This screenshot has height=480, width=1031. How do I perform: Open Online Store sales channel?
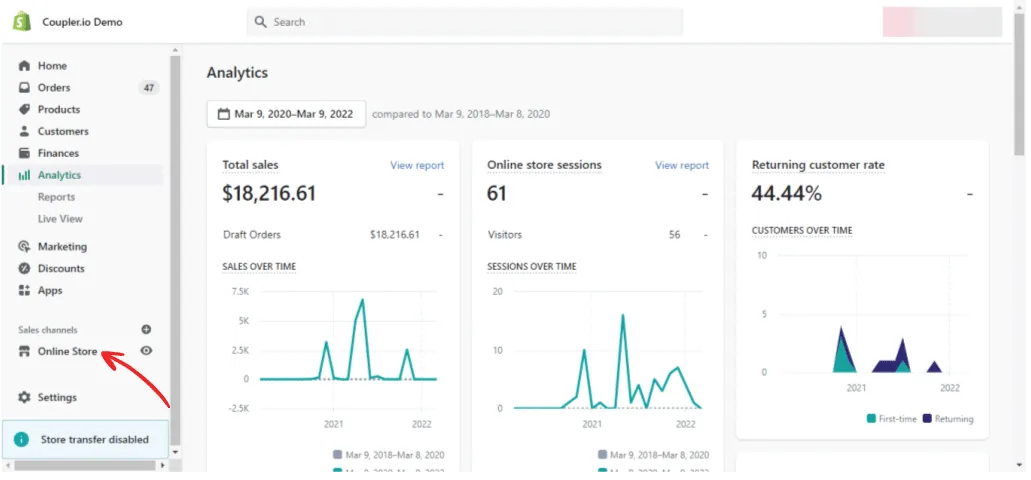click(67, 351)
